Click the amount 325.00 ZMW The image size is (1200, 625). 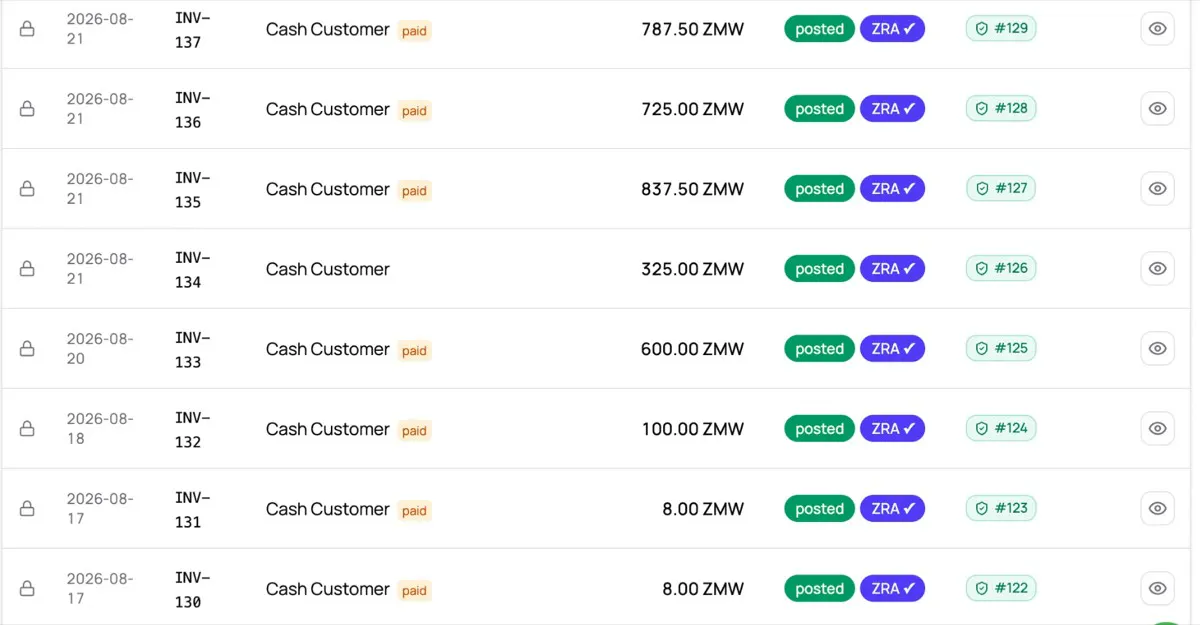click(x=692, y=269)
